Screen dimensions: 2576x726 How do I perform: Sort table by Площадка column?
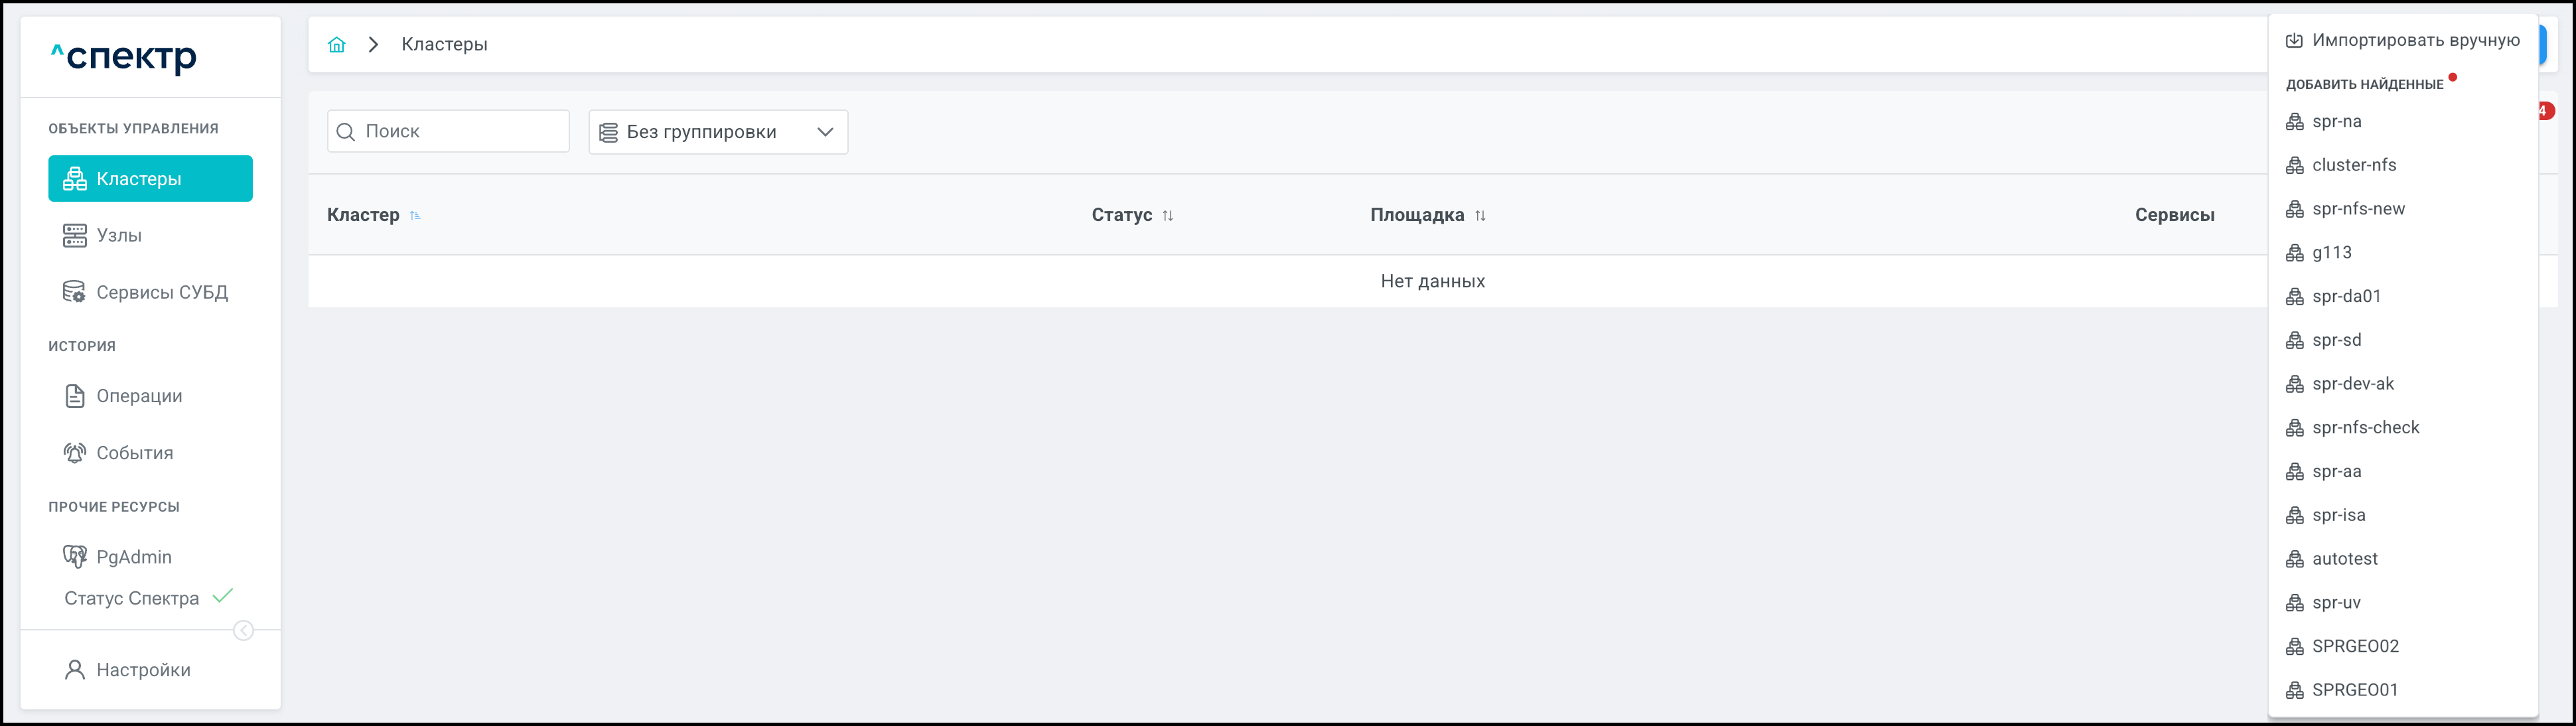click(x=1480, y=215)
